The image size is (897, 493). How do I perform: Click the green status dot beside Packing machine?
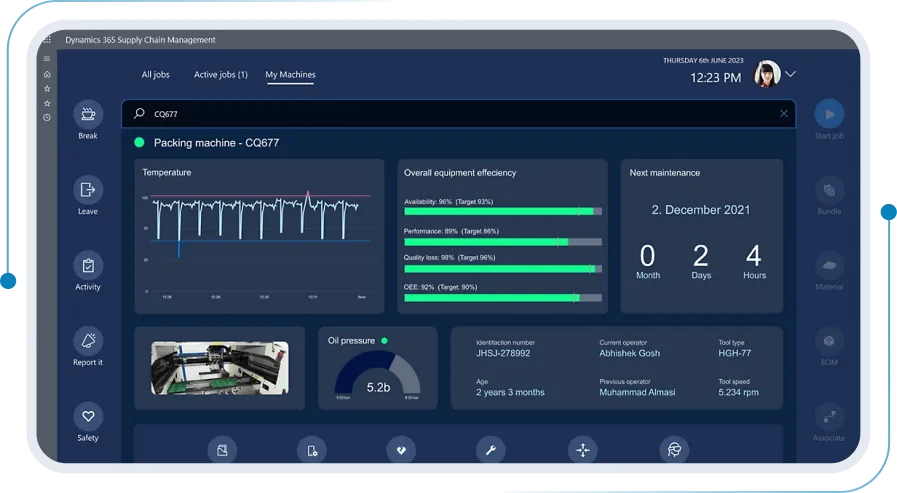[x=139, y=142]
